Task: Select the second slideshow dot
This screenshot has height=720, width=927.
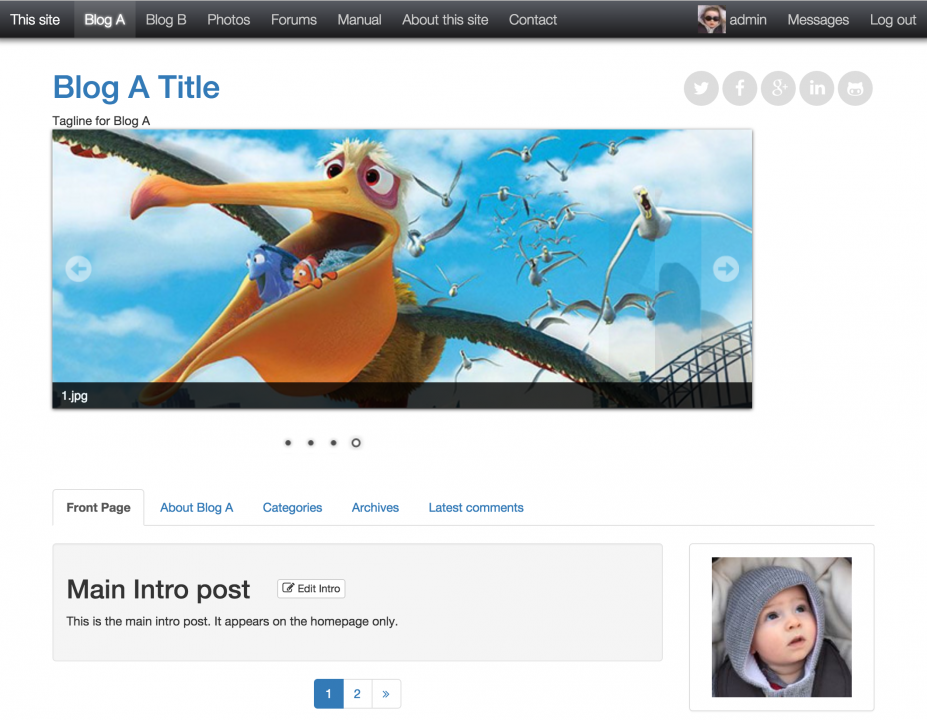Action: (310, 443)
